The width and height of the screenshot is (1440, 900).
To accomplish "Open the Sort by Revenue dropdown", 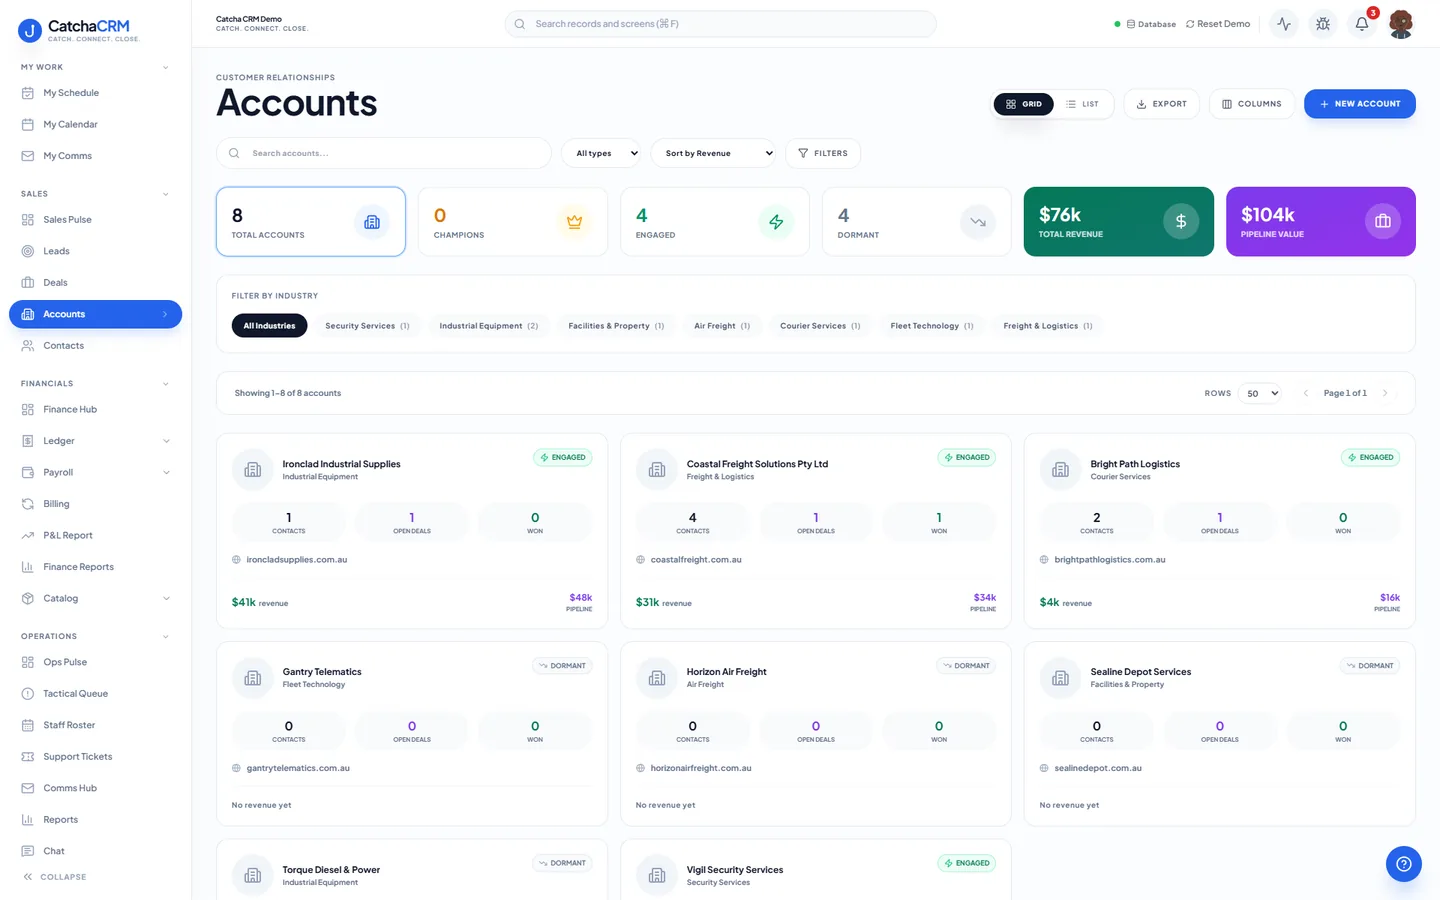I will [x=713, y=153].
